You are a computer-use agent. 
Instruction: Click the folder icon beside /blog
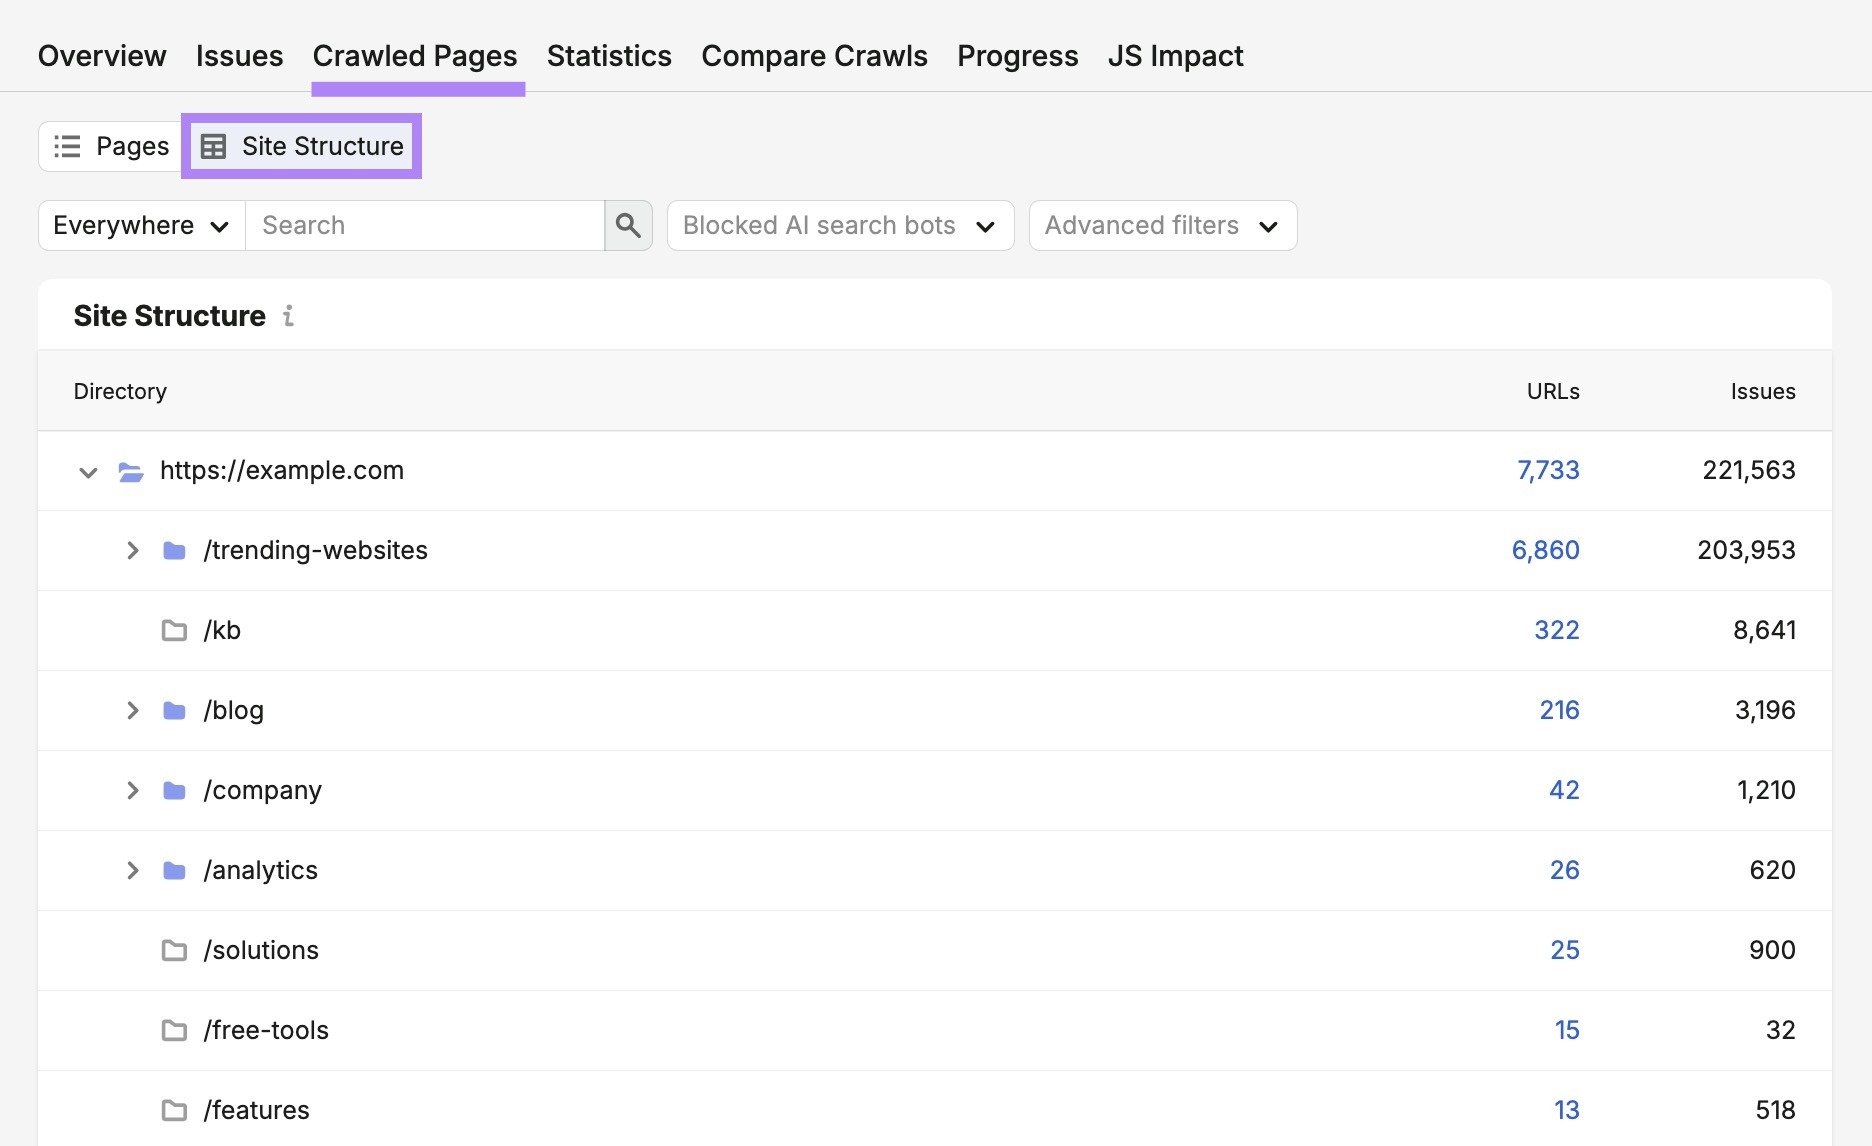(174, 710)
